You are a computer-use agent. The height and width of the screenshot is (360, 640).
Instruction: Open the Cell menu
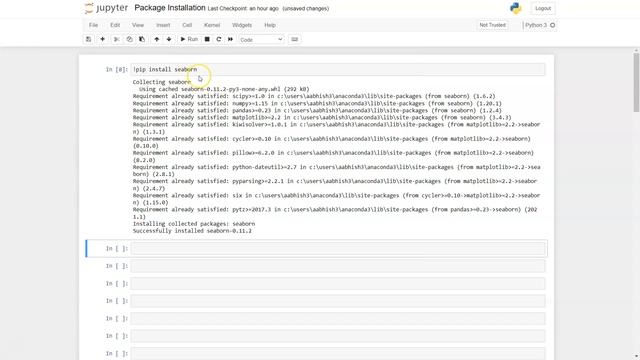tap(187, 25)
